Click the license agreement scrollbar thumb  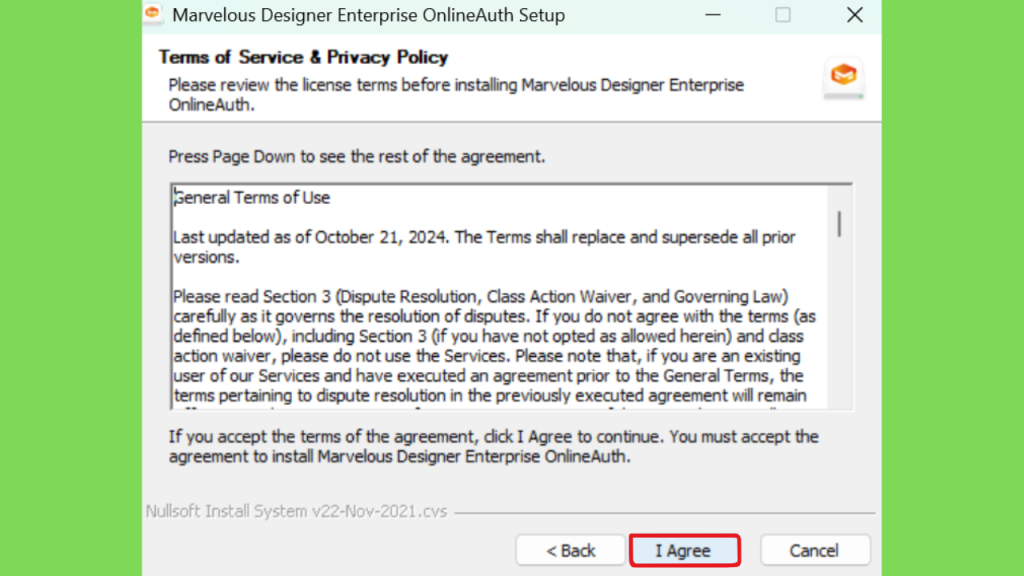(x=838, y=223)
